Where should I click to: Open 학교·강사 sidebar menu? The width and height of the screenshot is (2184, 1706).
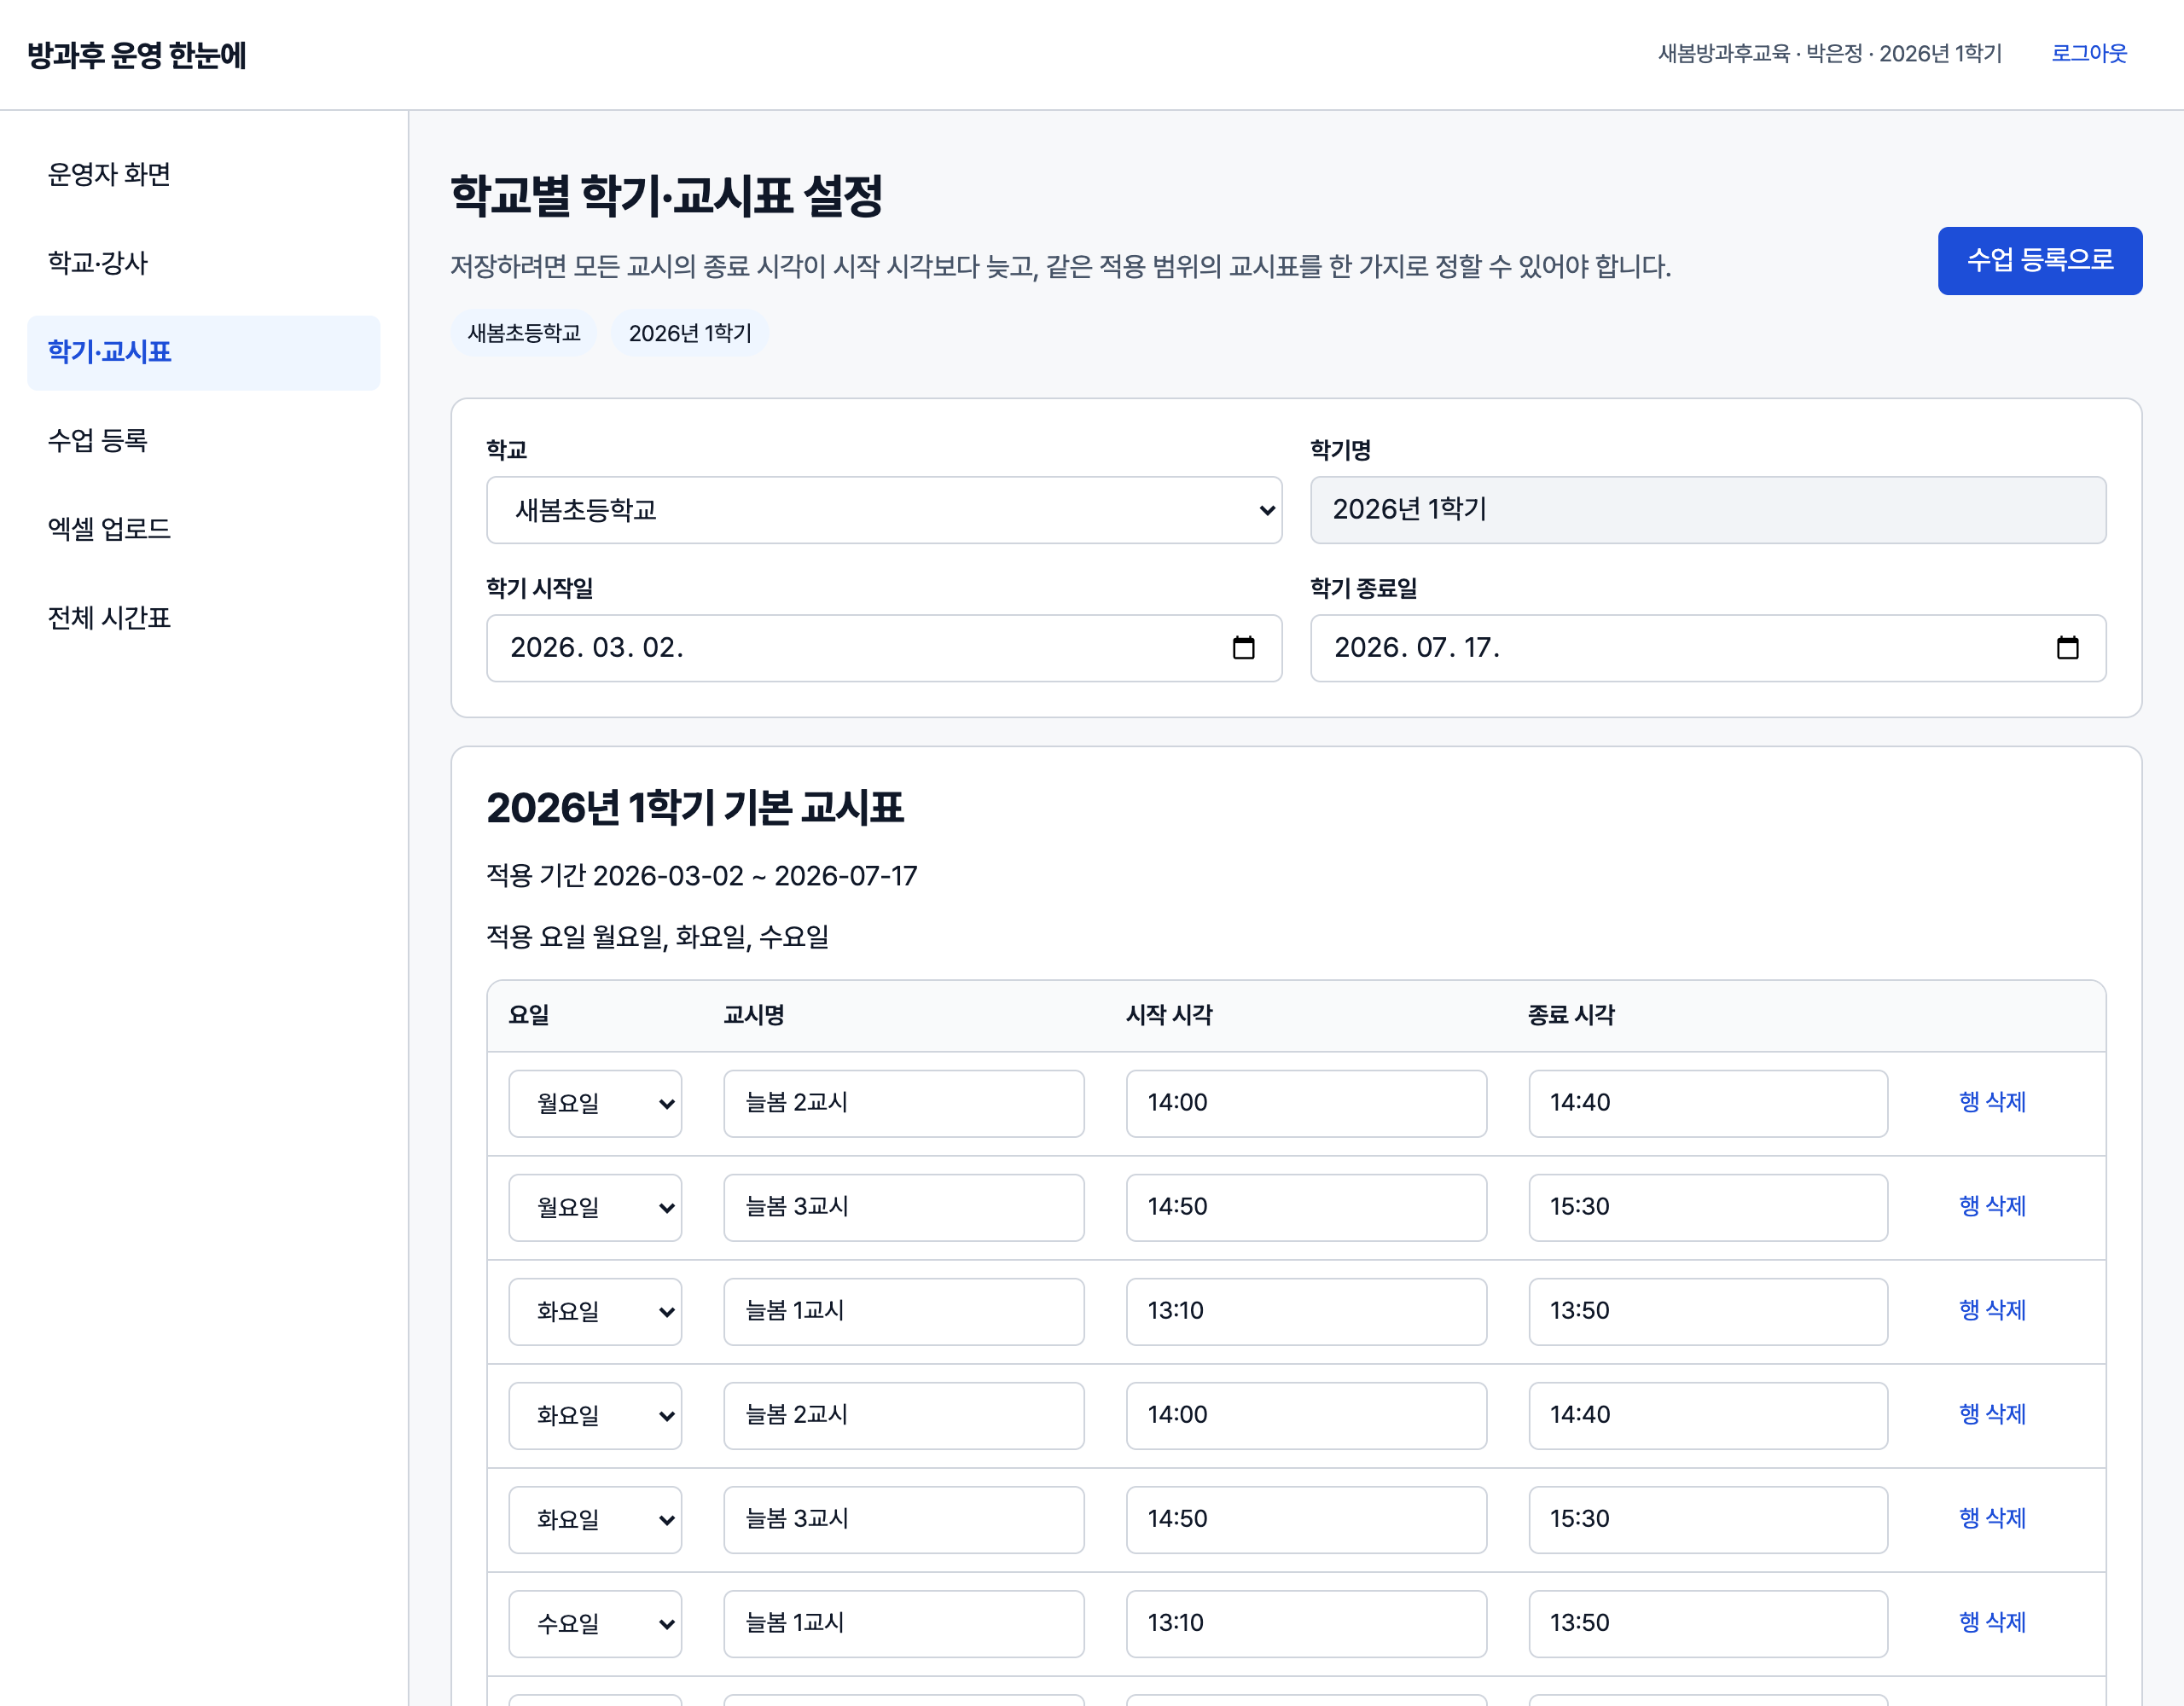(204, 263)
